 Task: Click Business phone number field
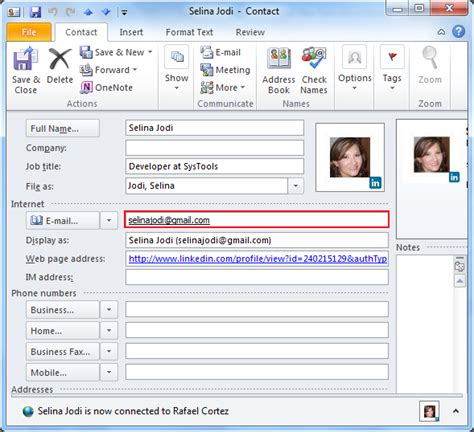point(257,309)
